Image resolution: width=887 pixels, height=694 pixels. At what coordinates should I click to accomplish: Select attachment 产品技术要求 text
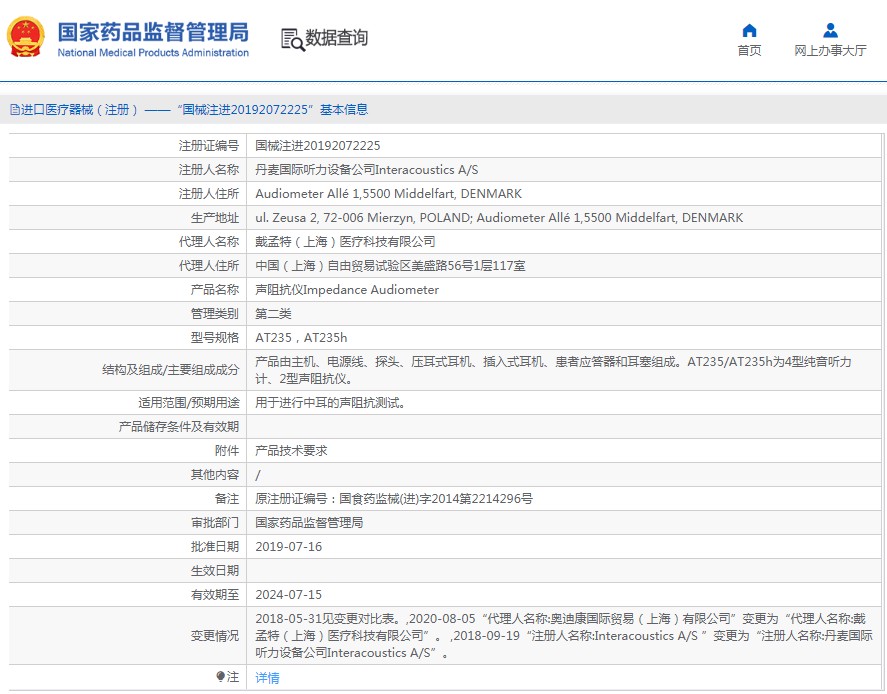click(x=291, y=451)
